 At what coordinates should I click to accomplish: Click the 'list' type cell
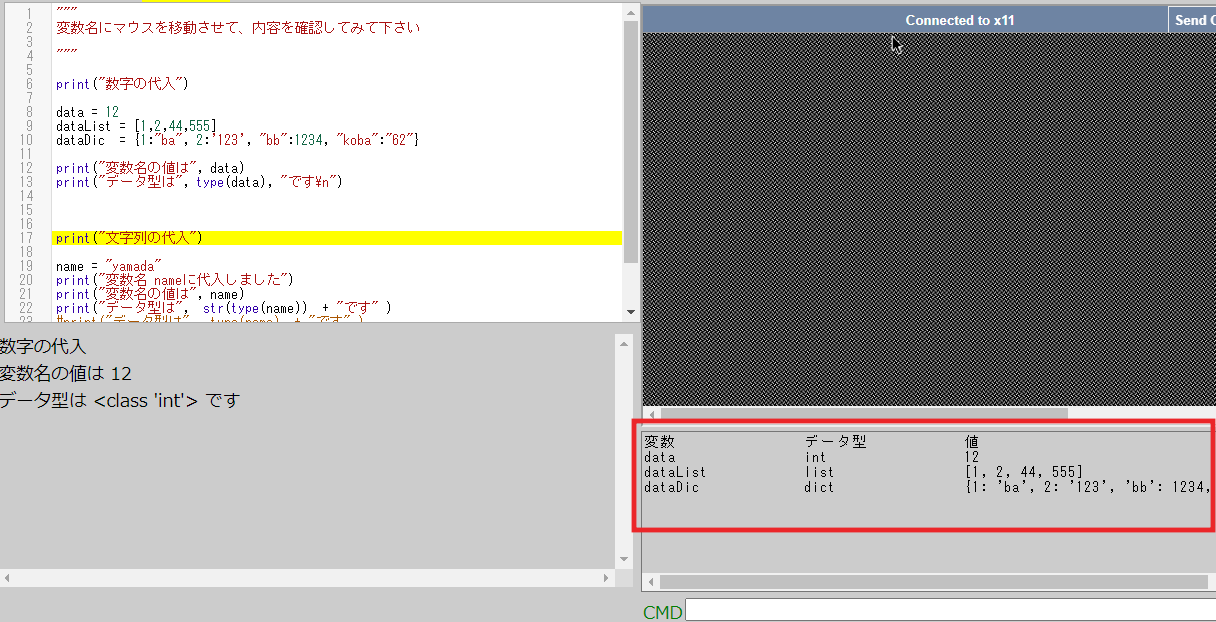[819, 472]
